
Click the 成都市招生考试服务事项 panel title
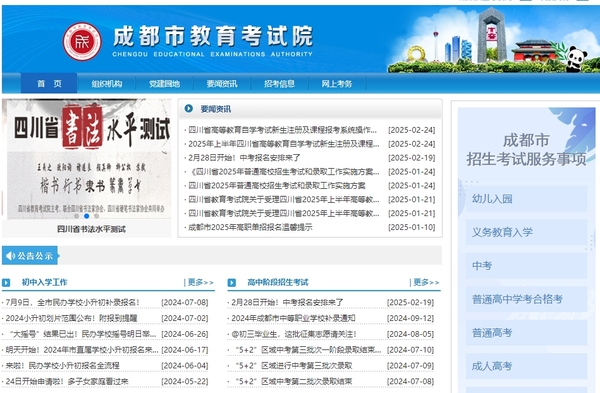click(x=526, y=150)
